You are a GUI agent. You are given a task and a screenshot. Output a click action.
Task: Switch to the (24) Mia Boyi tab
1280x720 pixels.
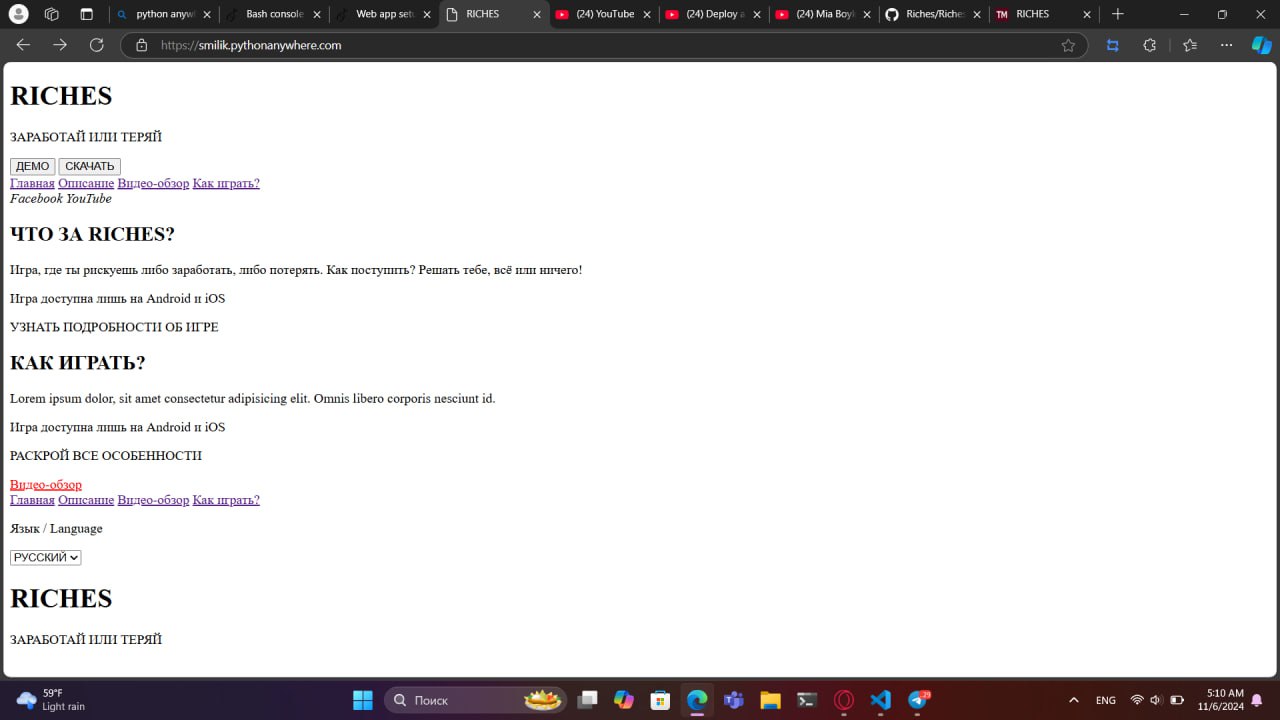click(823, 14)
